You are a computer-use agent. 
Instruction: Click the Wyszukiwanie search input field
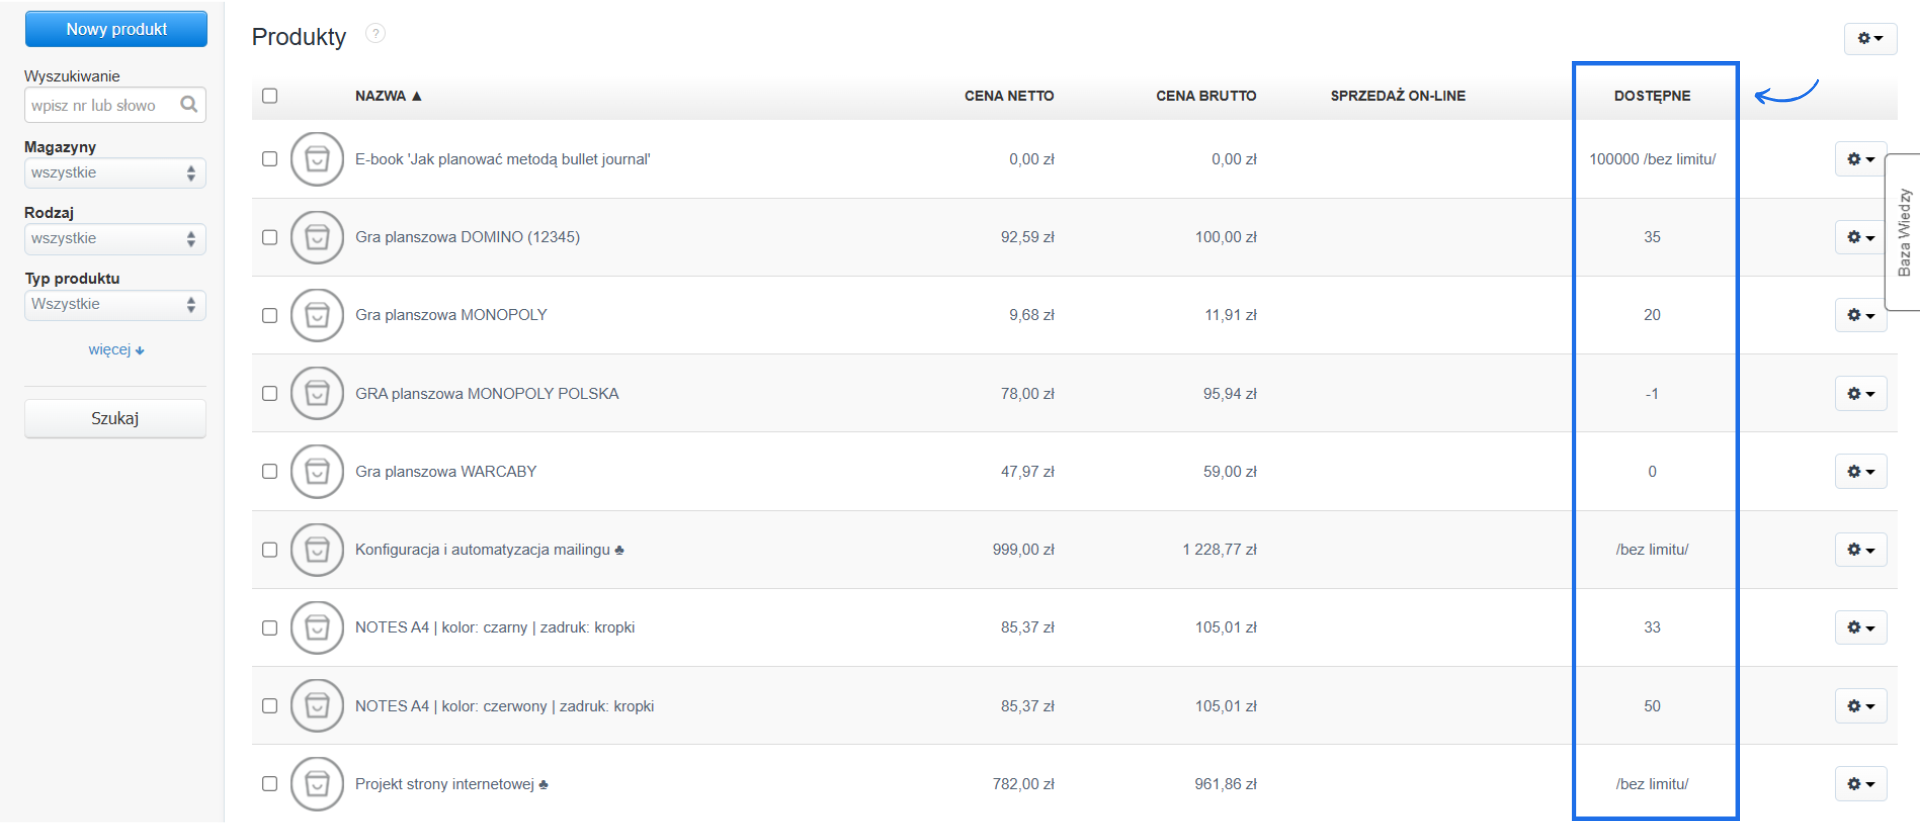click(x=102, y=105)
